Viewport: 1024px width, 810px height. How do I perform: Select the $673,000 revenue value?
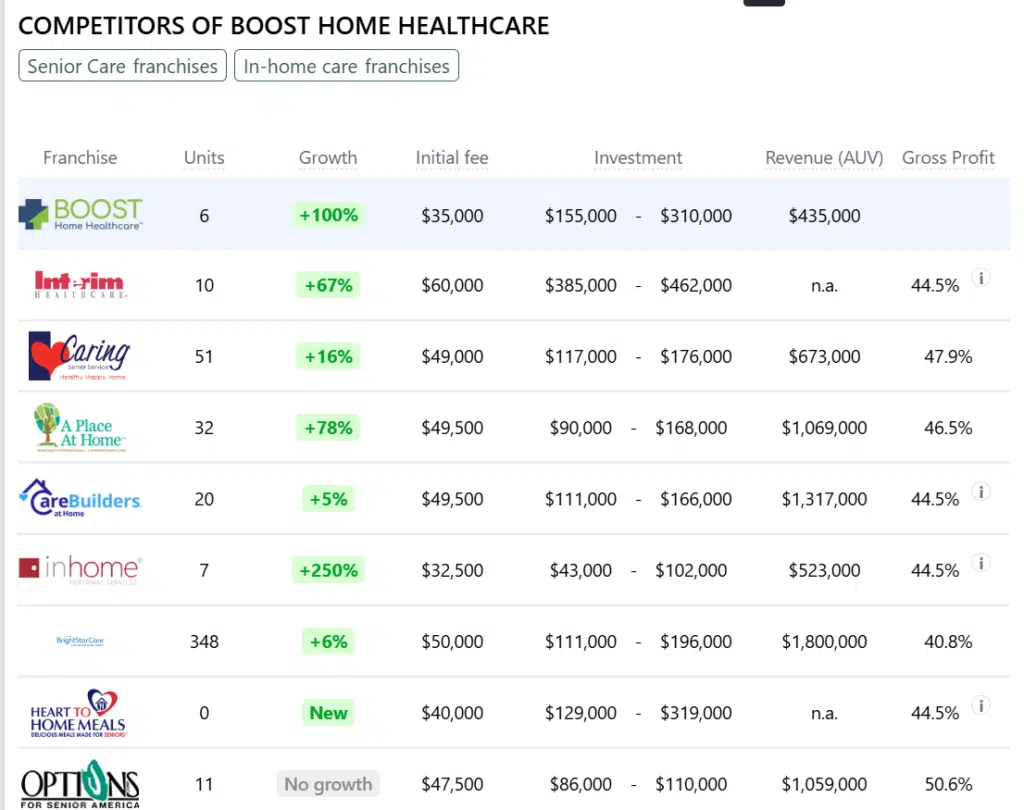(x=824, y=357)
